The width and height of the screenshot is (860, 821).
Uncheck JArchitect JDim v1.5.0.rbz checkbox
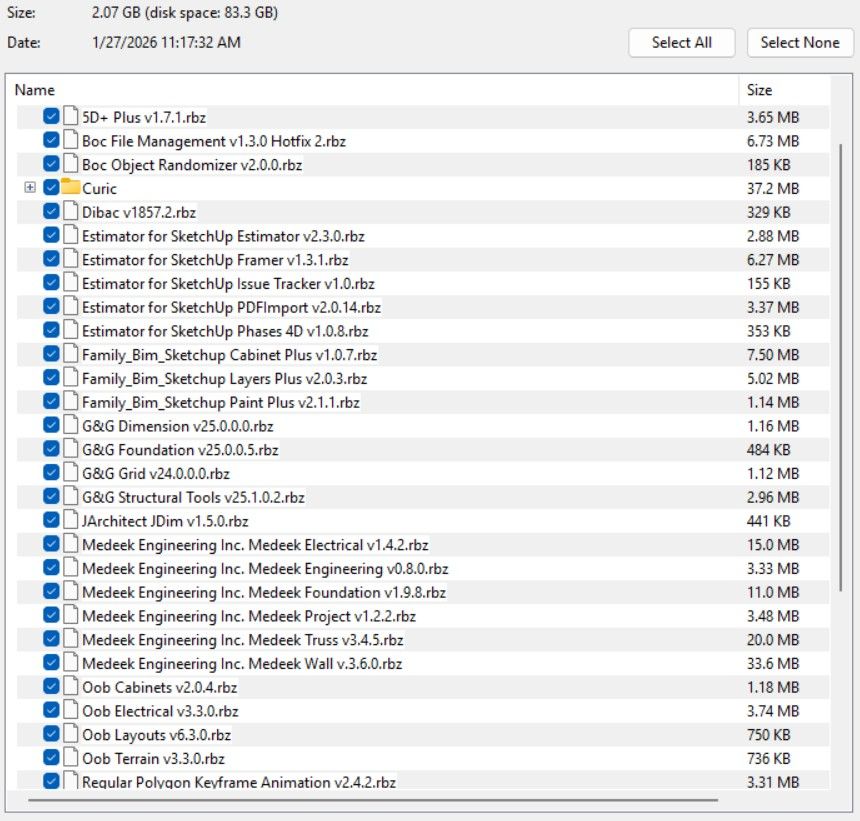[x=51, y=520]
